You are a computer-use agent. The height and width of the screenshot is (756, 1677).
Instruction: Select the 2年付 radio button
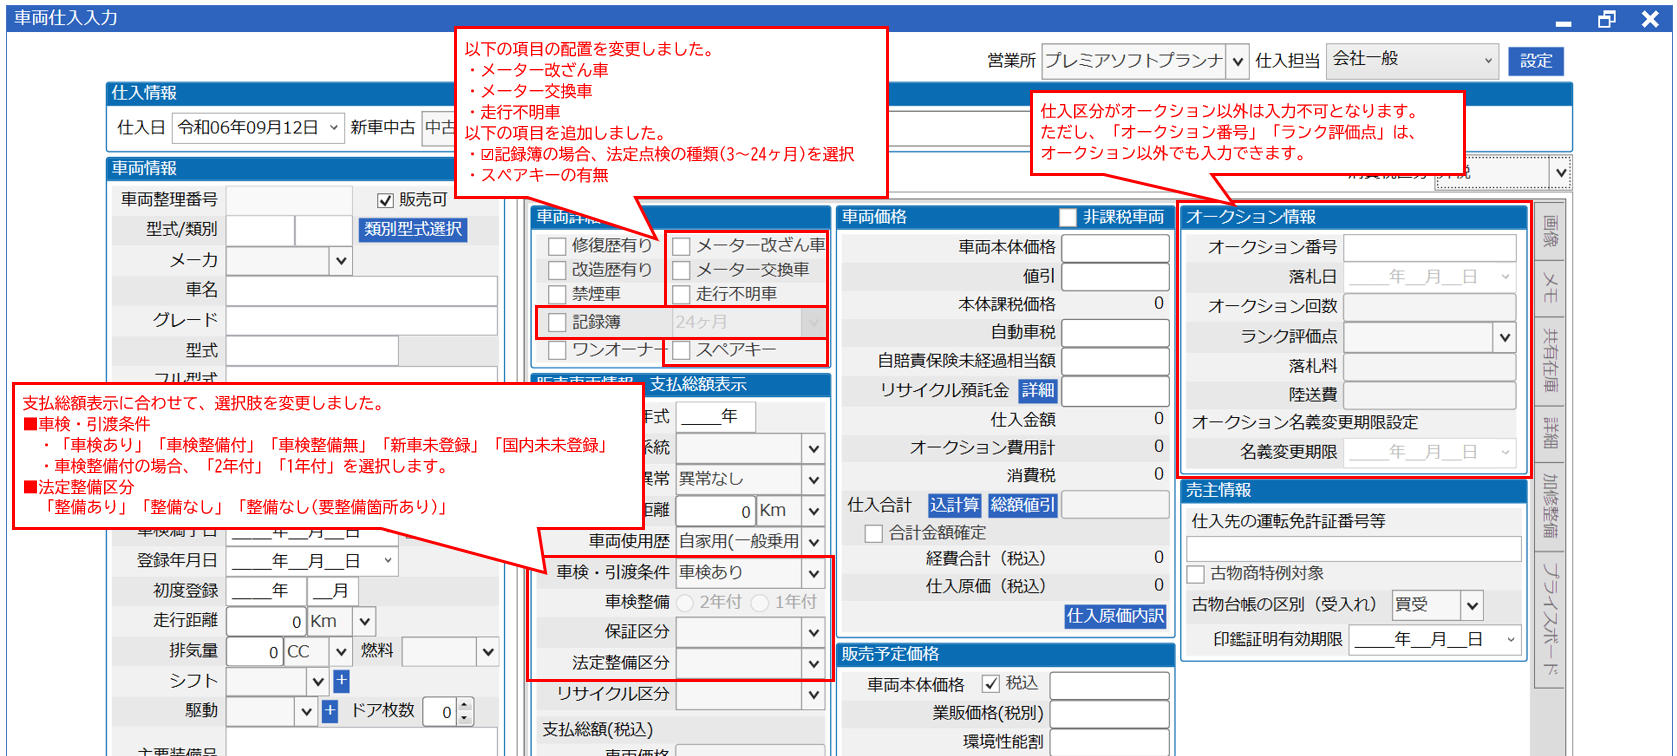(x=685, y=602)
